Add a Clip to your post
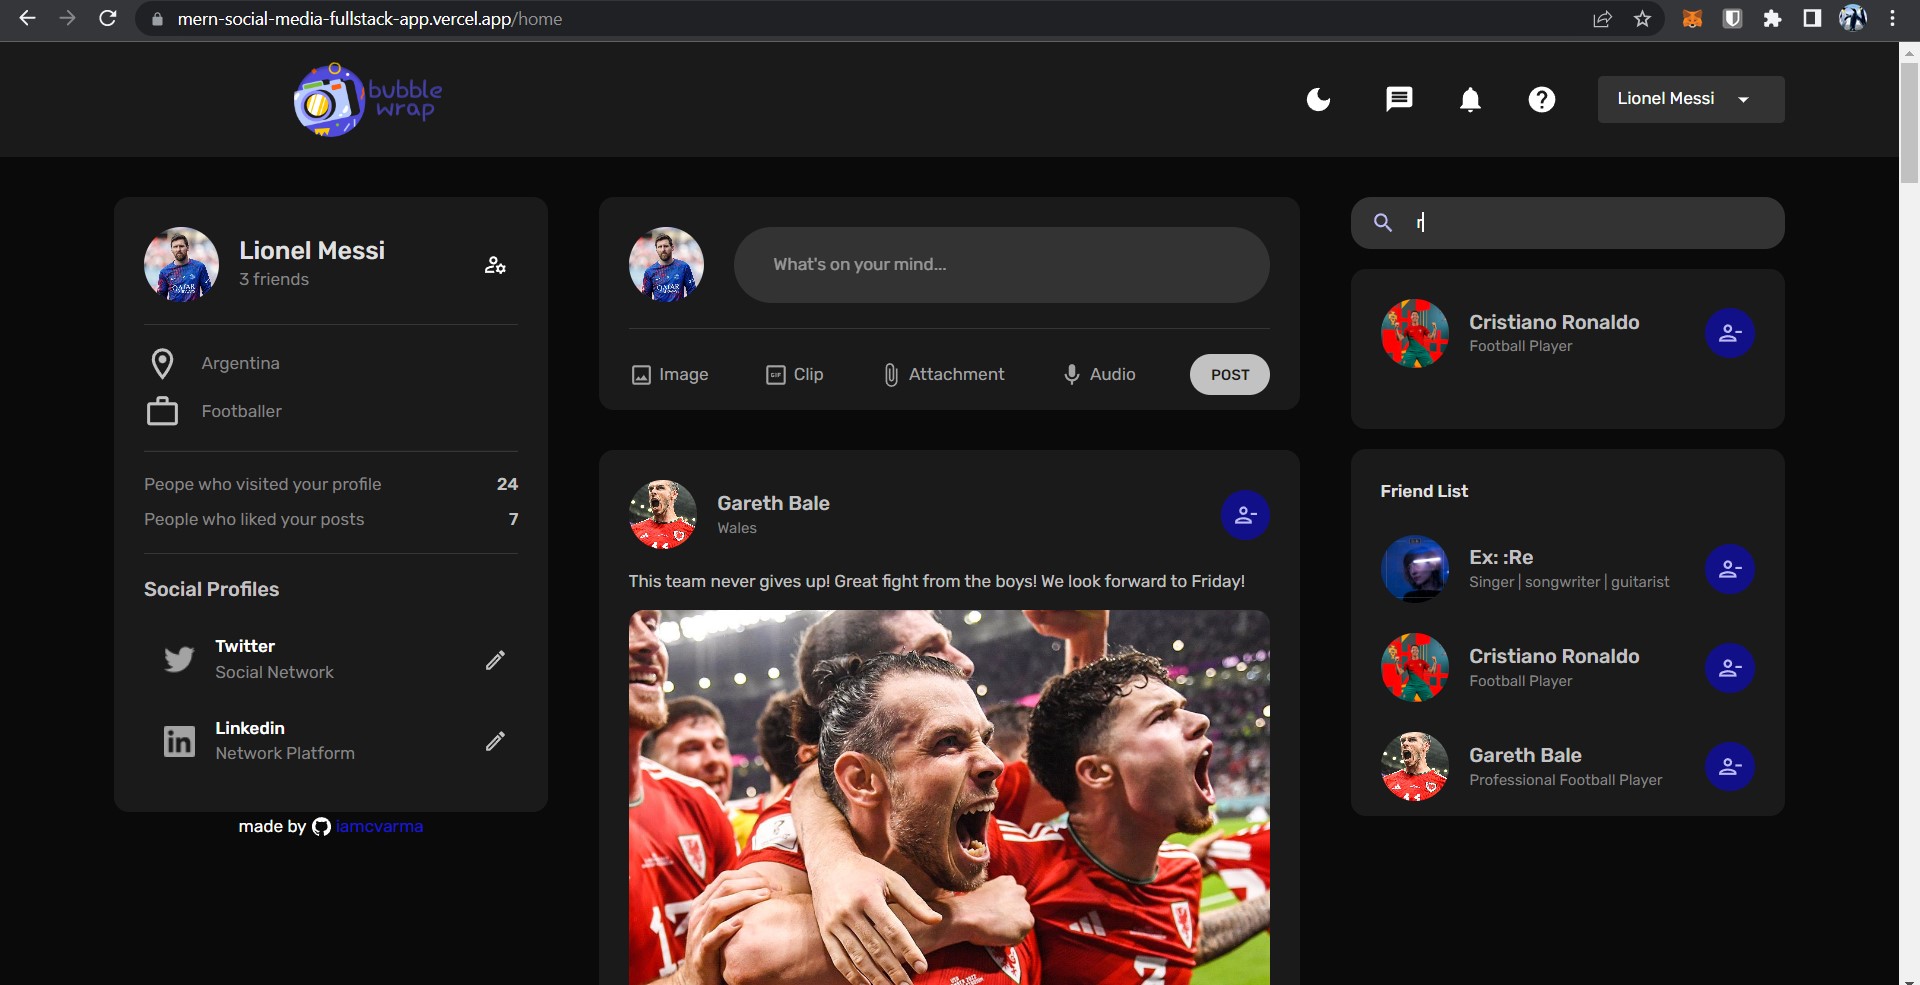1920x985 pixels. [795, 374]
